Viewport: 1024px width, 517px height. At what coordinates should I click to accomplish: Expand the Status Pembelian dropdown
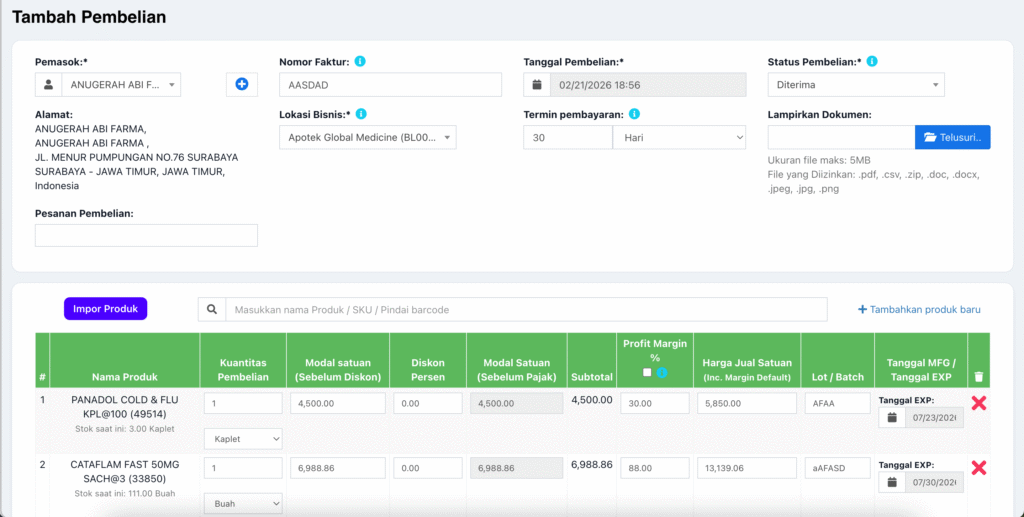[x=855, y=85]
